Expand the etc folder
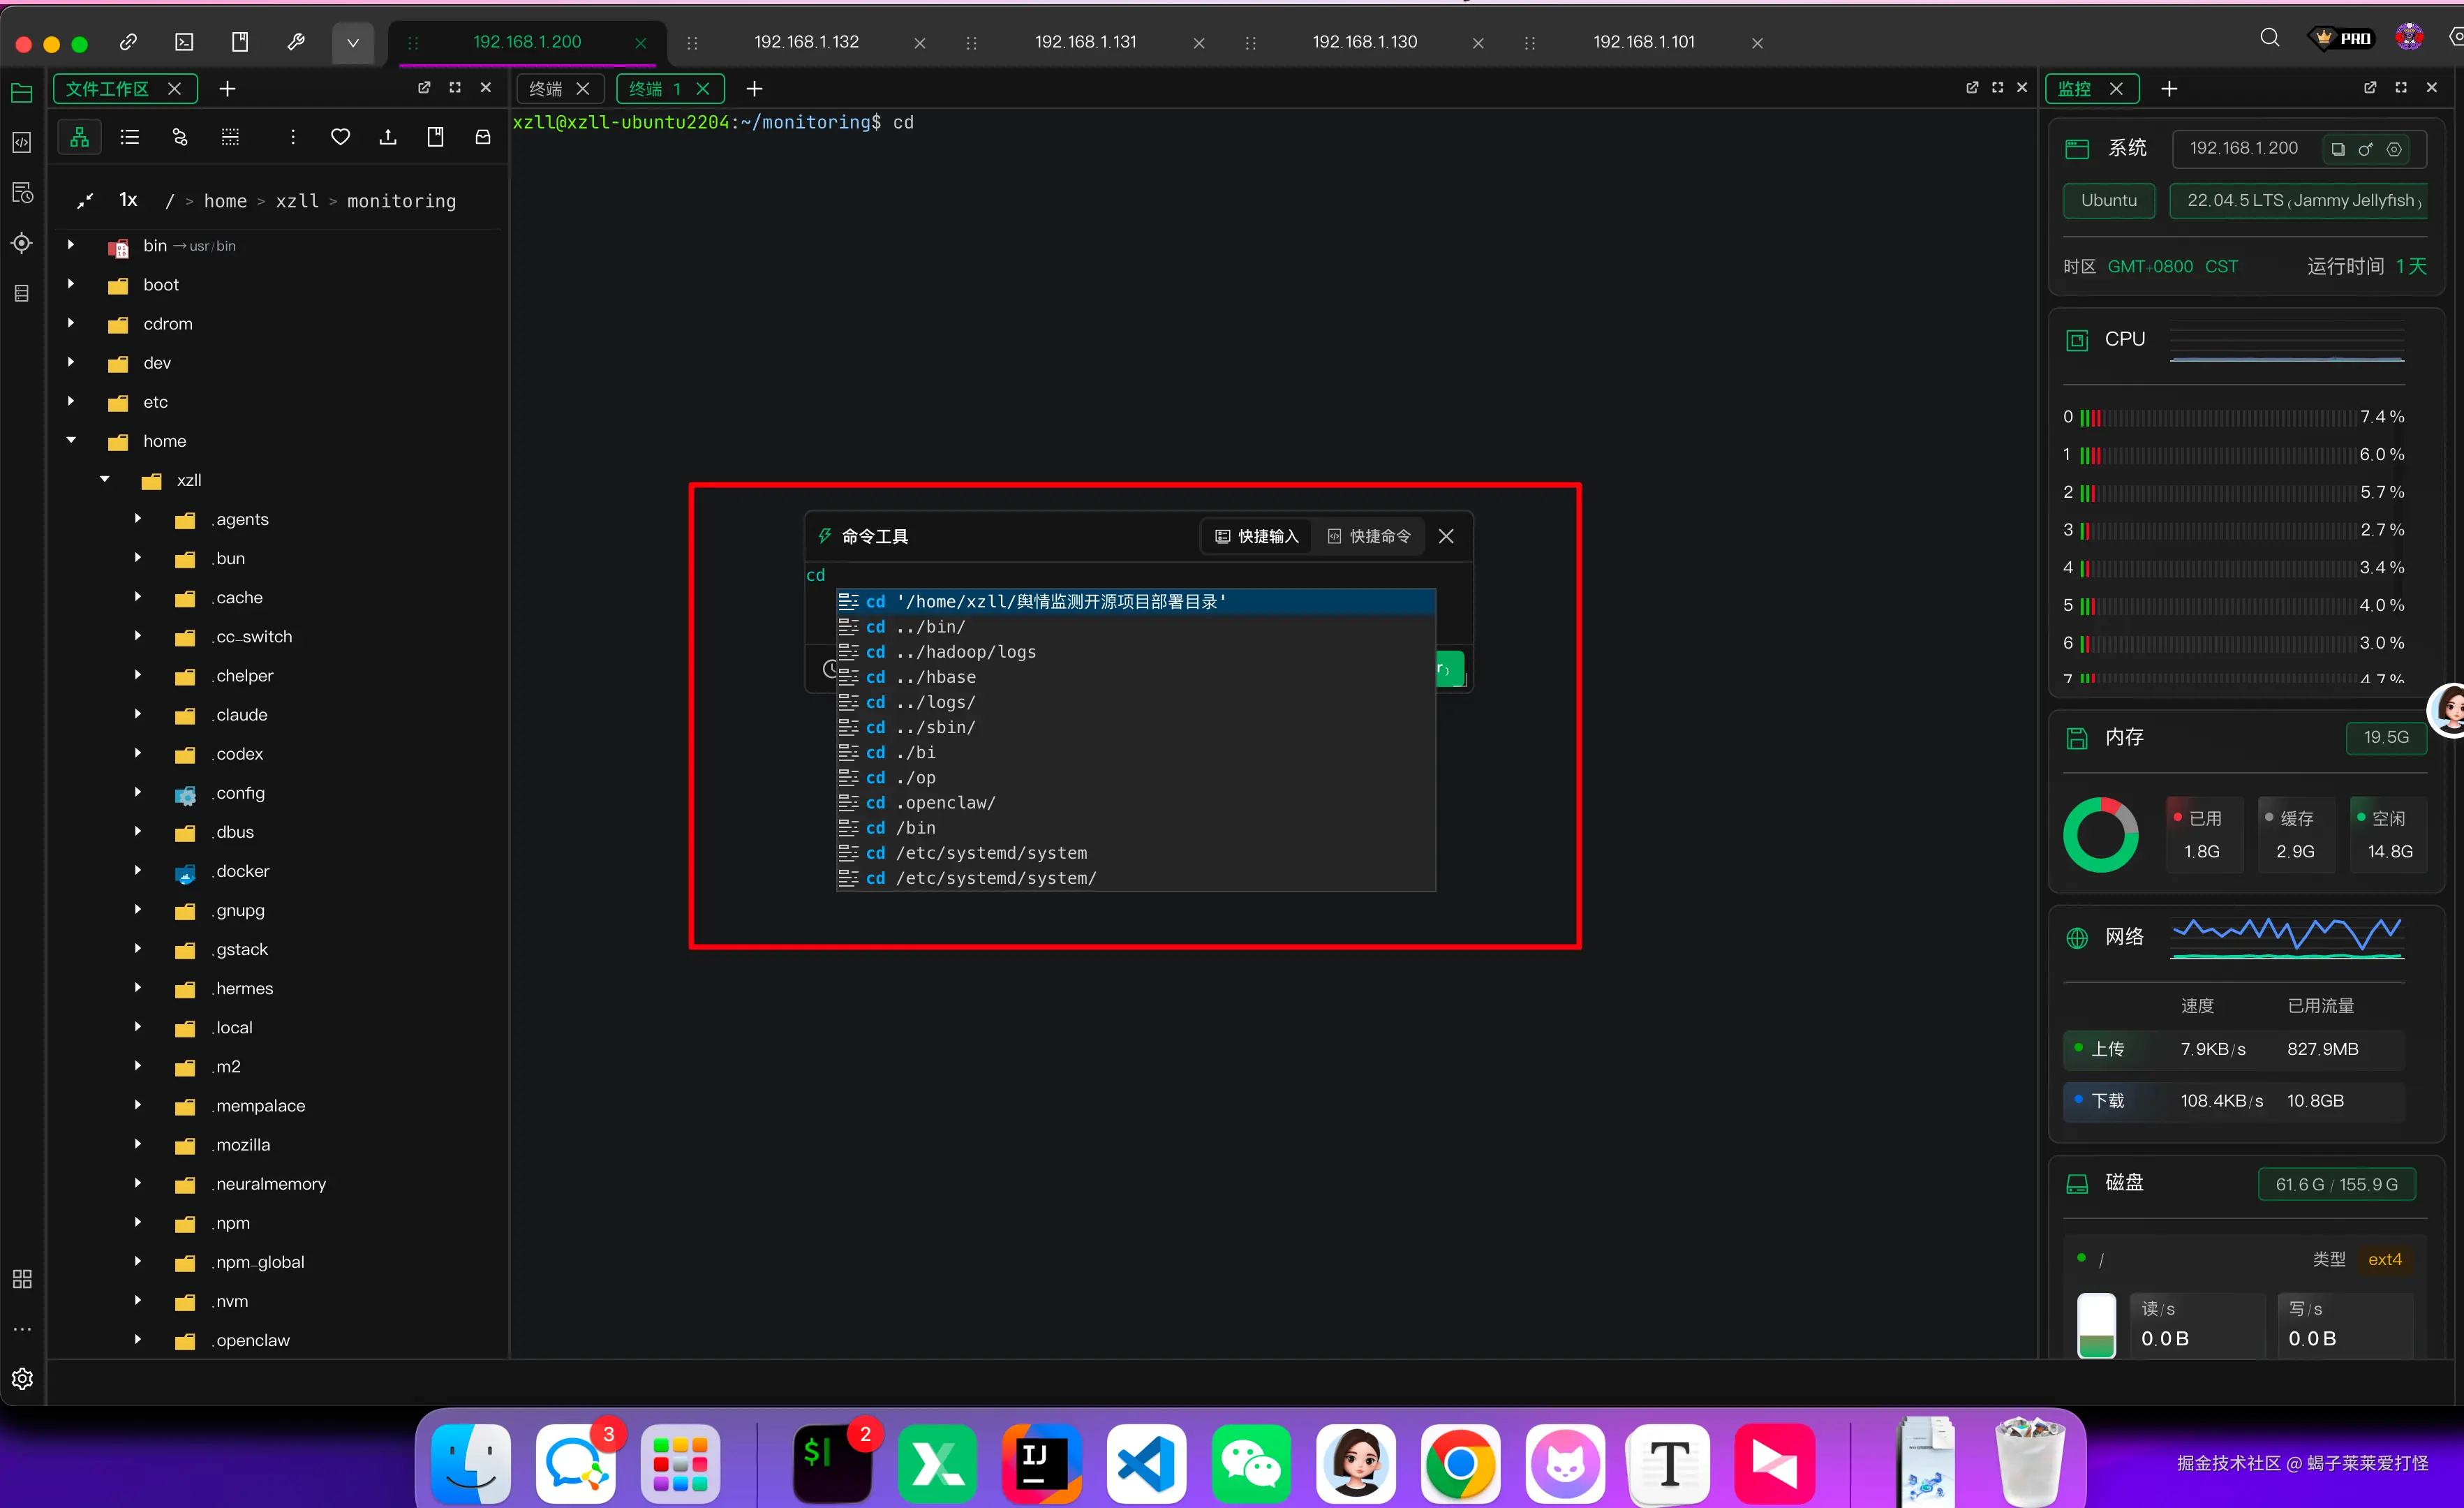 coord(70,401)
